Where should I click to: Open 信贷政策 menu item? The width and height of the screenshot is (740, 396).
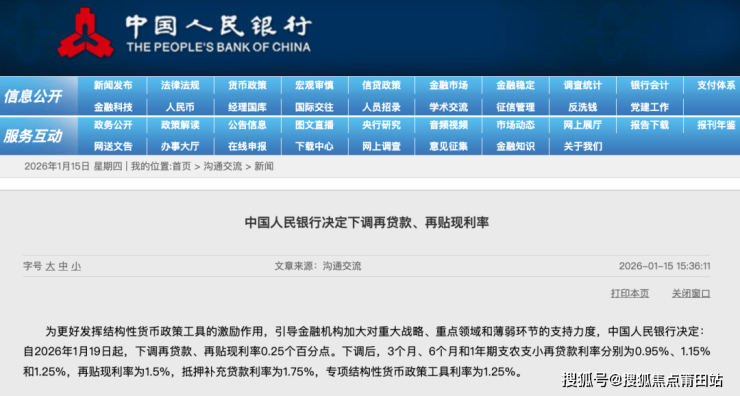[381, 85]
